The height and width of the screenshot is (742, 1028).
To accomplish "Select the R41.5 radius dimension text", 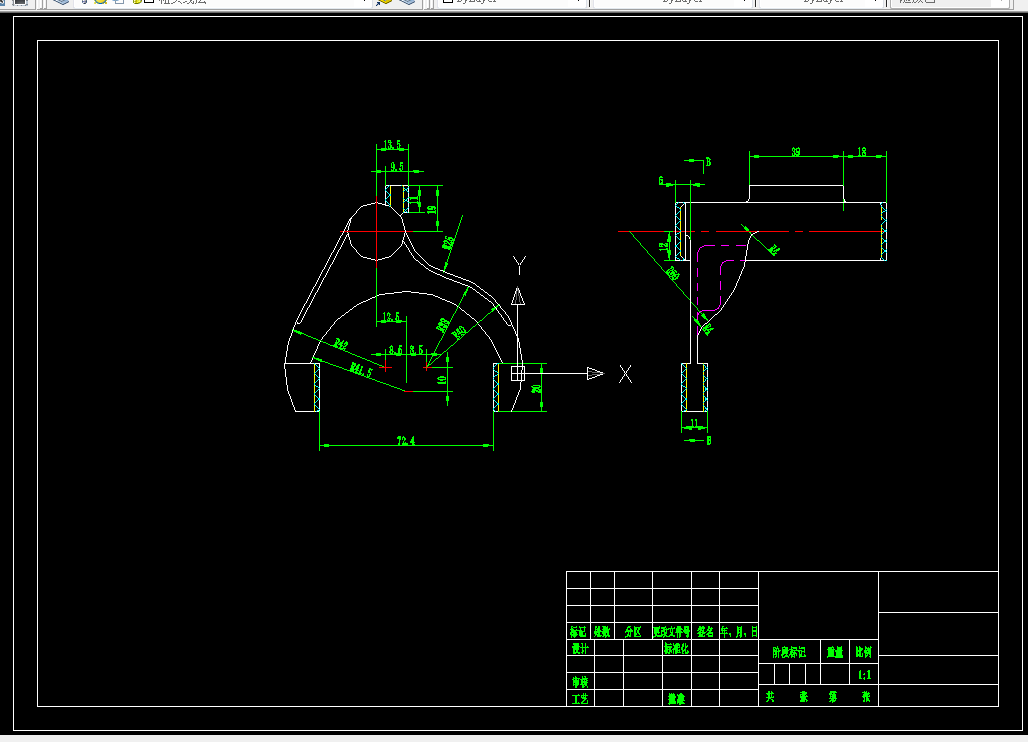I will (361, 370).
